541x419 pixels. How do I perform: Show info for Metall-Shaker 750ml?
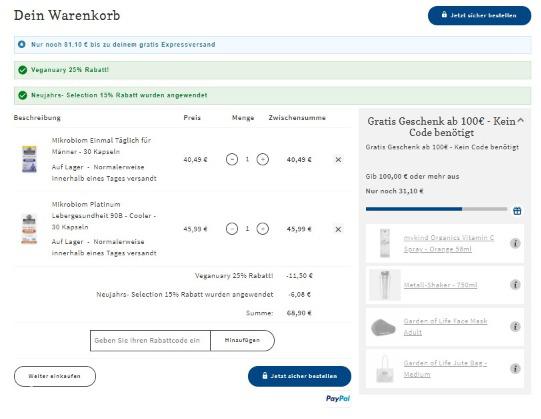coord(515,285)
